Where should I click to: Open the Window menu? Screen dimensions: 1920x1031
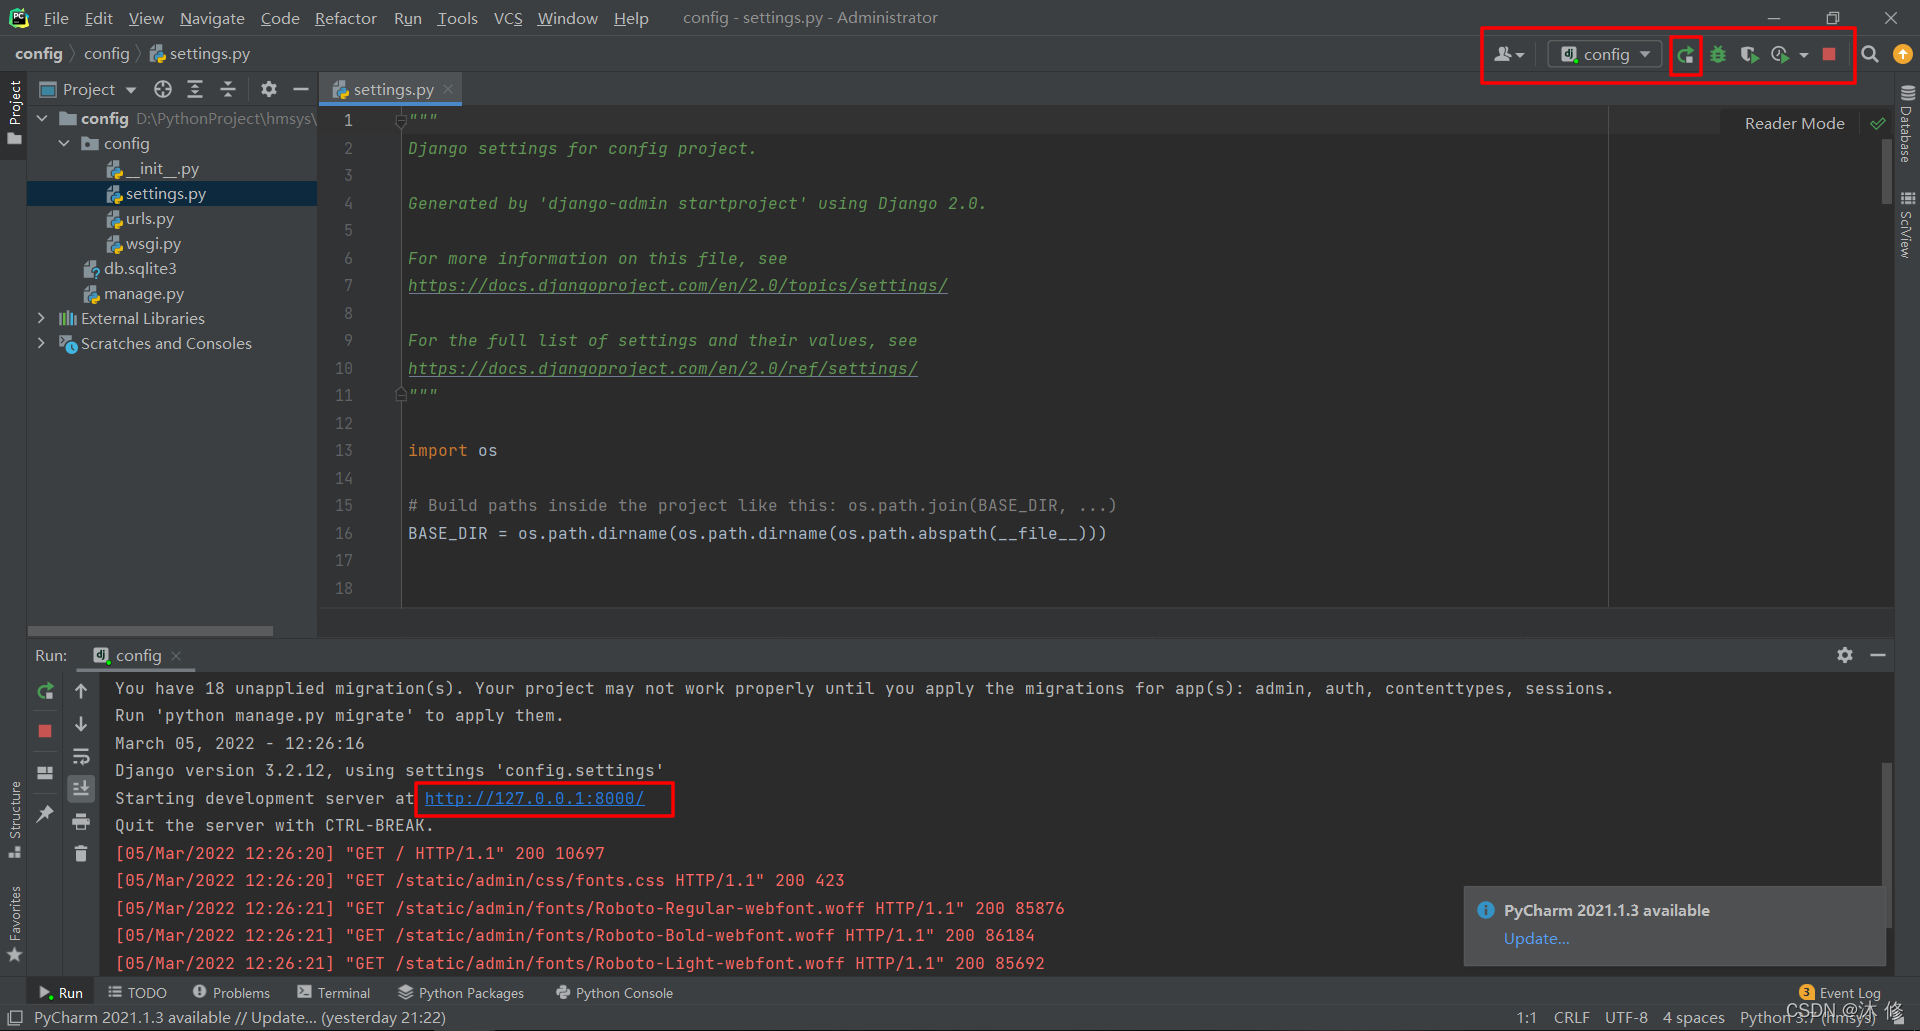tap(567, 18)
